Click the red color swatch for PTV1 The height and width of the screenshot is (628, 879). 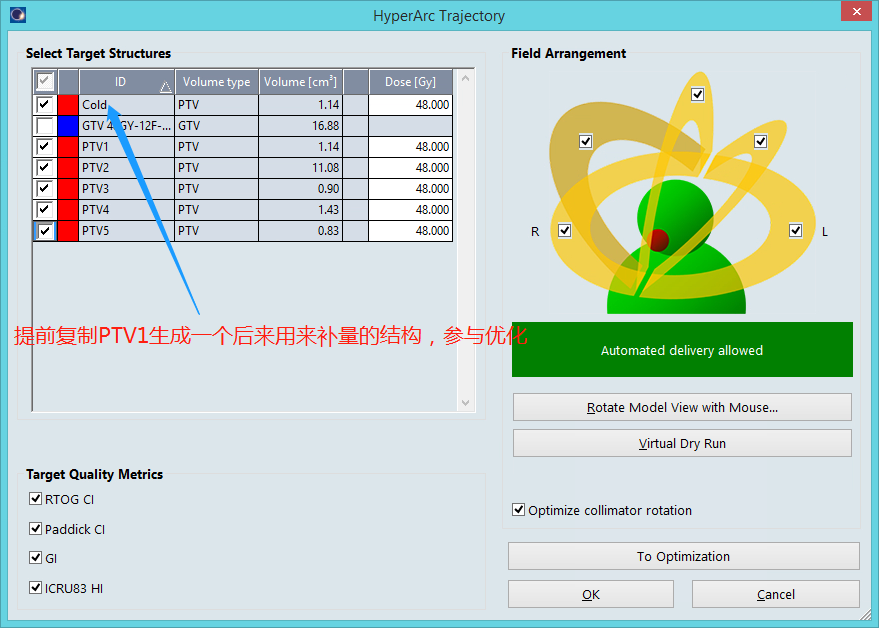[68, 147]
